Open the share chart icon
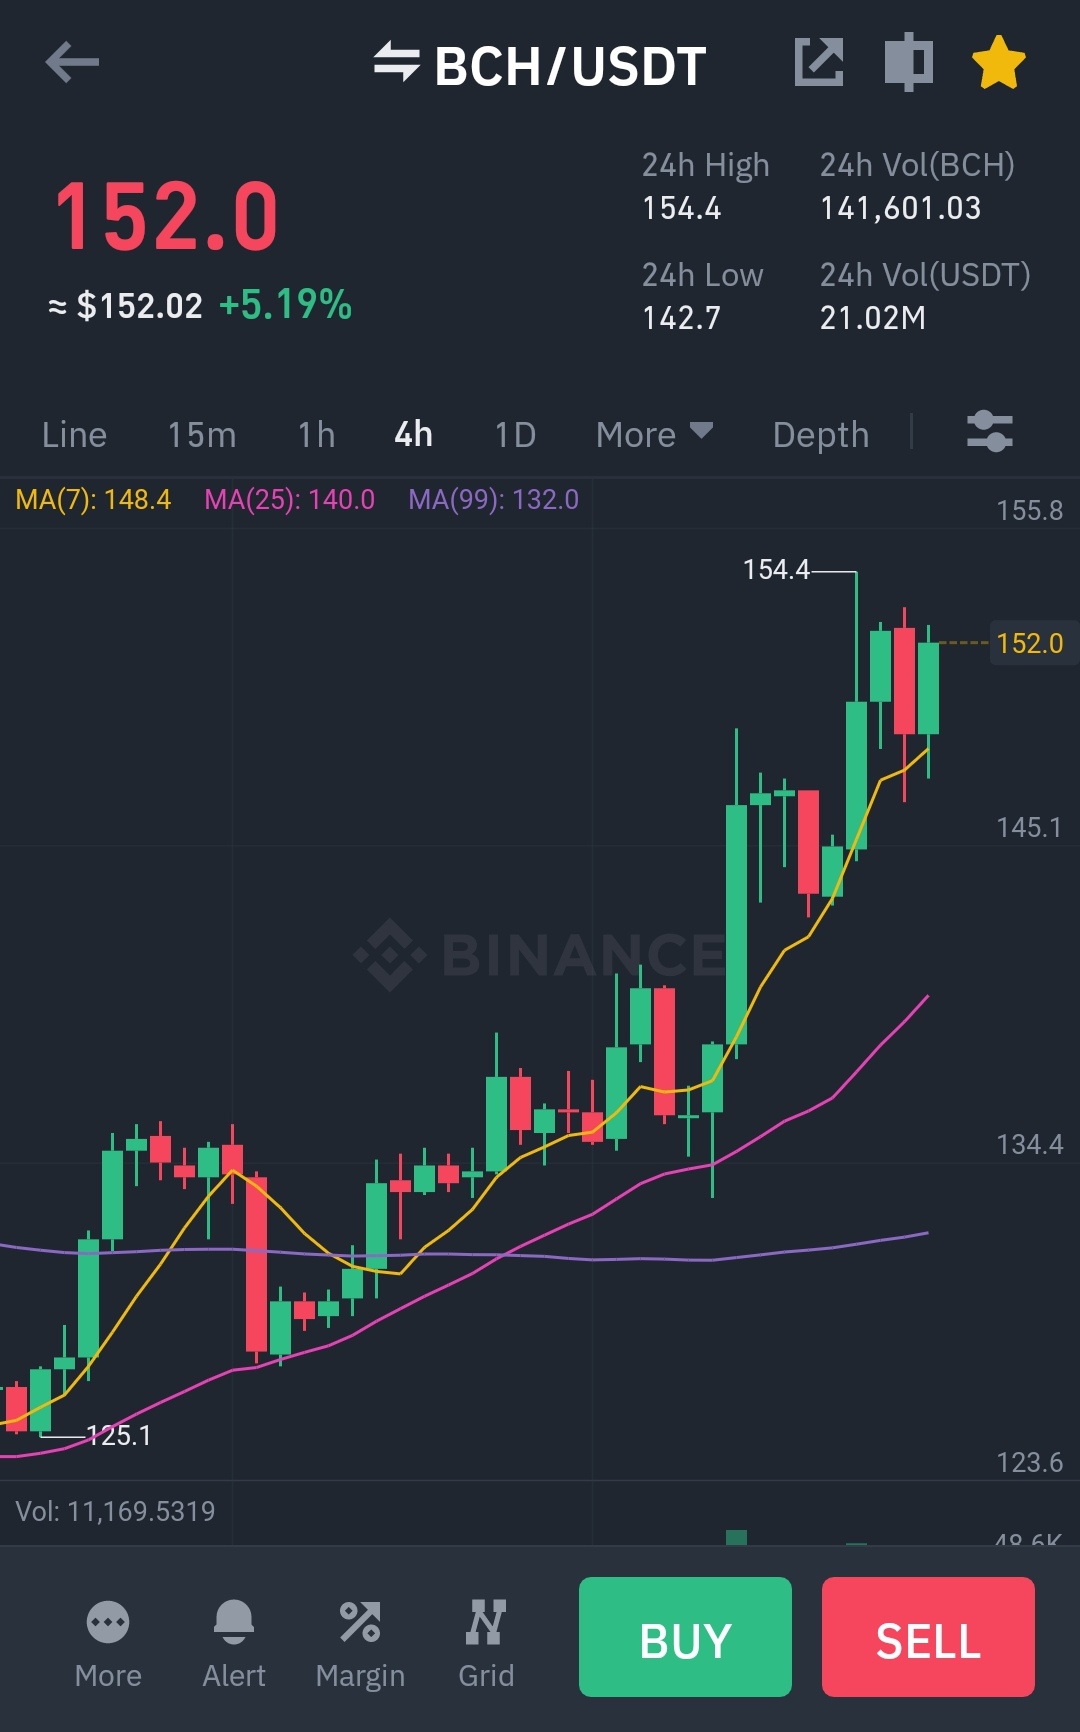Screen dimensions: 1080x1732 [819, 62]
